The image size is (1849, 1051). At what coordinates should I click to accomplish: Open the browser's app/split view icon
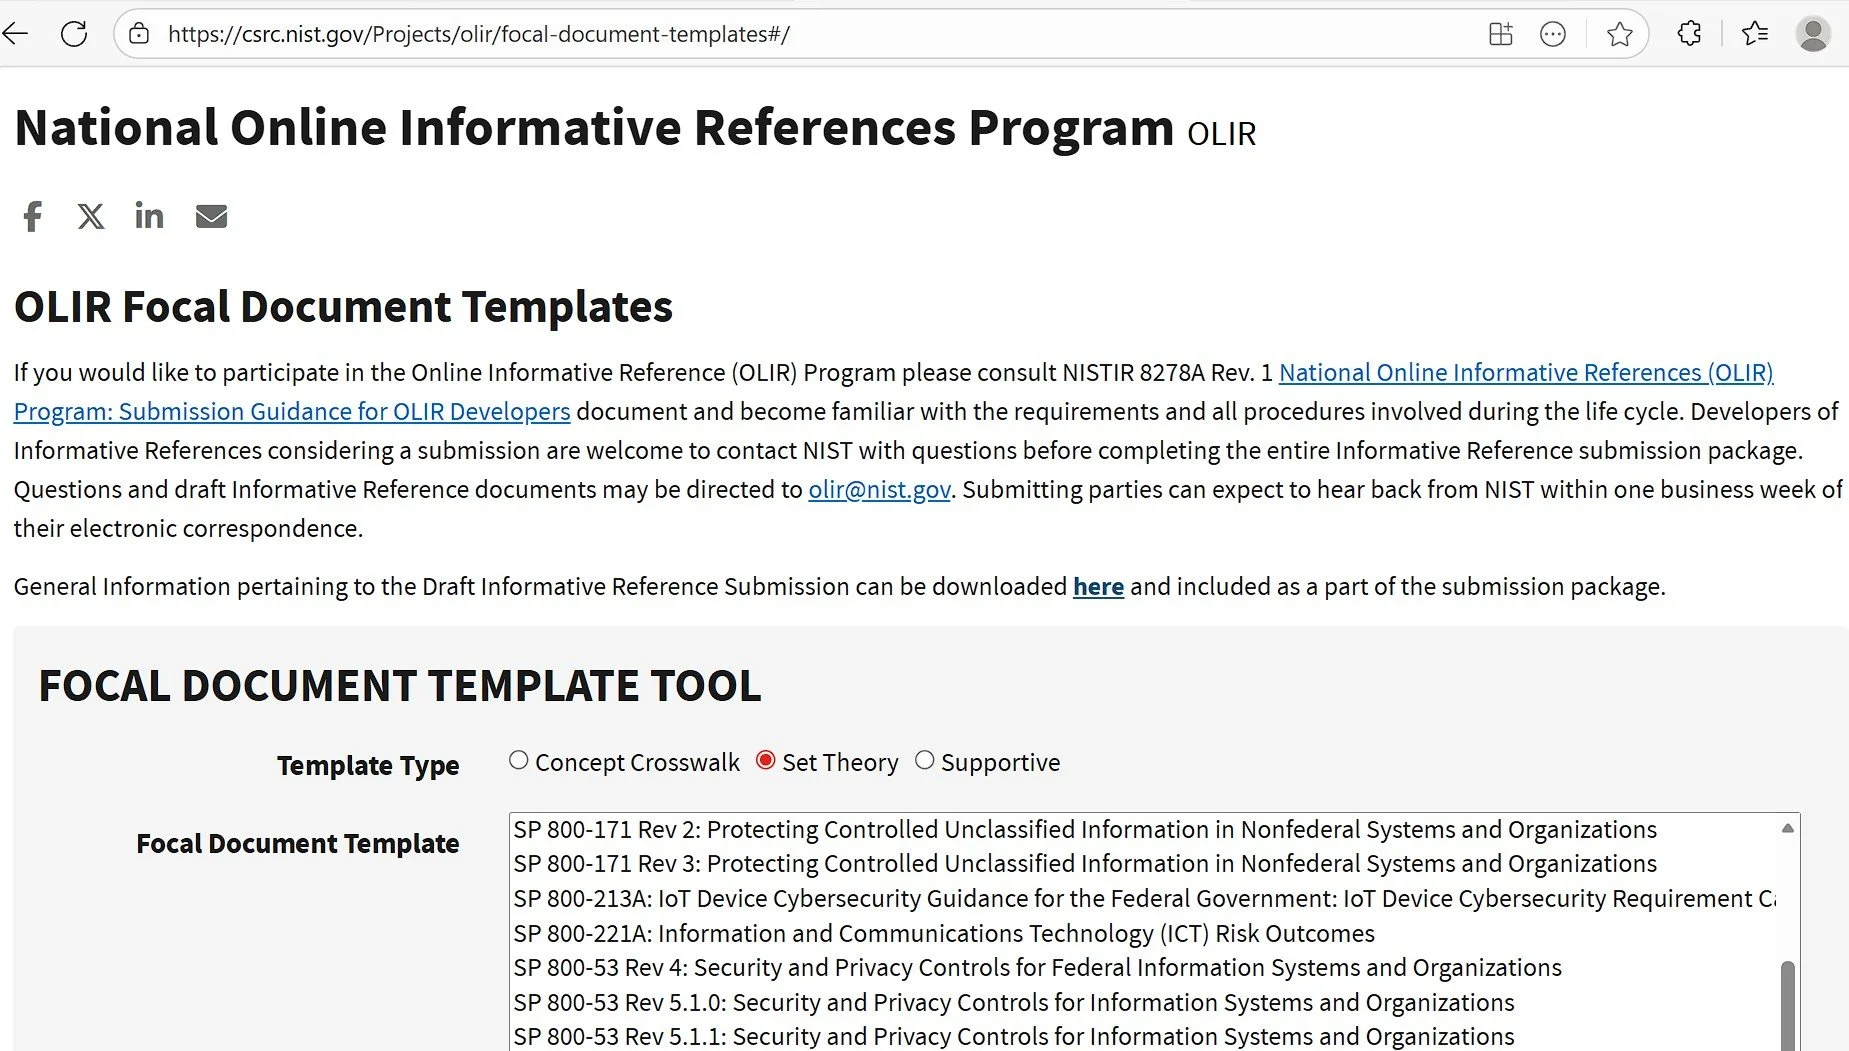coord(1500,34)
